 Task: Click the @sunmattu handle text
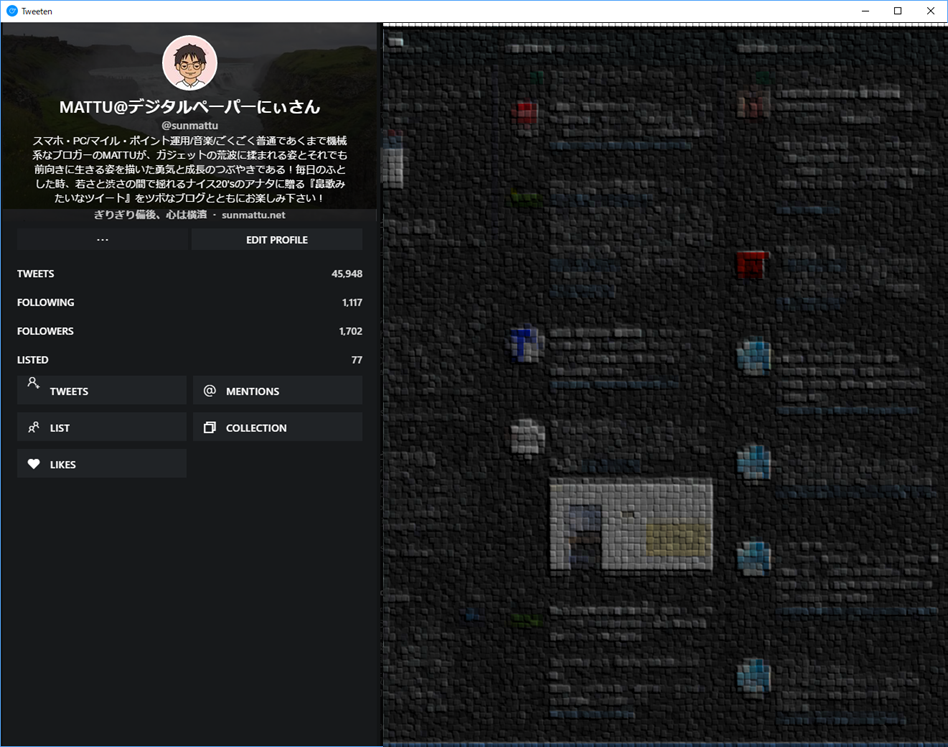tap(190, 126)
